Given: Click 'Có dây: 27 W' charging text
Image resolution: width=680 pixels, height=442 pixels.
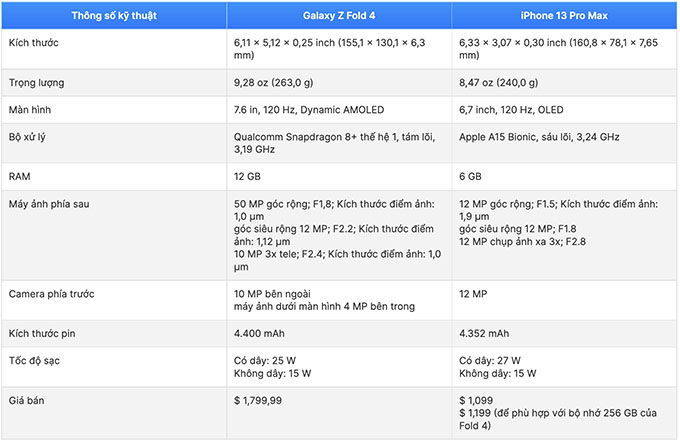Looking at the screenshot, I should click(490, 361).
